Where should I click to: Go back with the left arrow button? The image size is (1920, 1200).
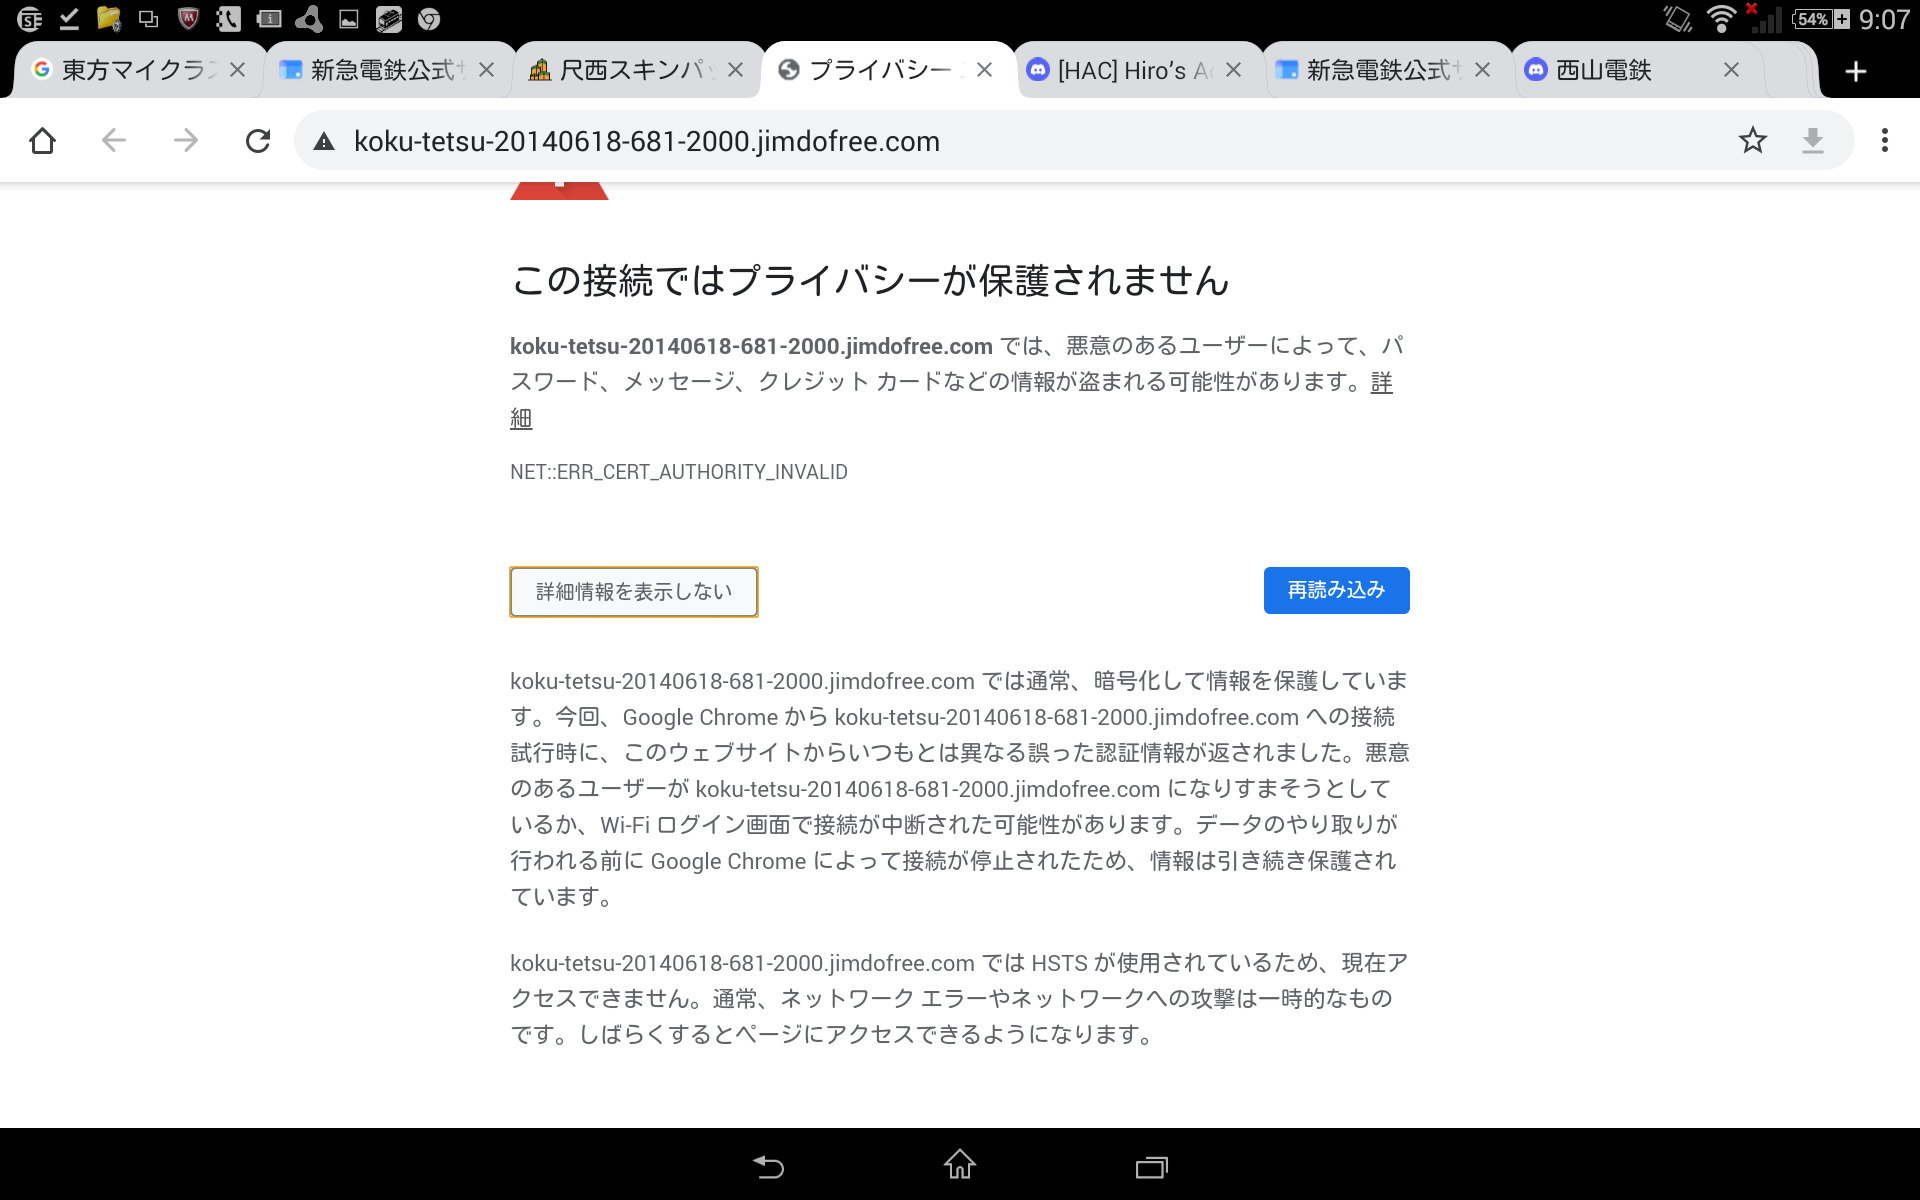(x=114, y=141)
